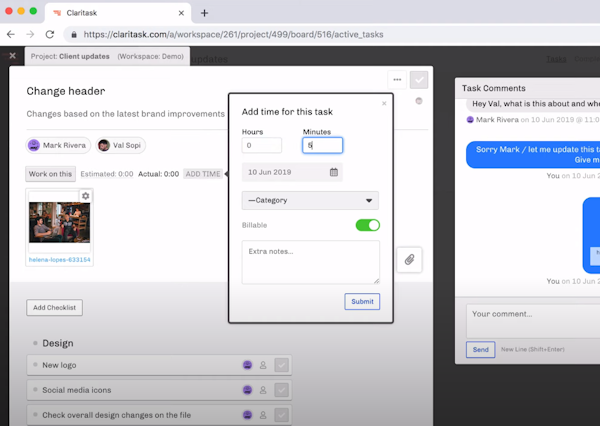Open the three-dots task options menu
Screen dimensions: 600x426
coord(397,80)
